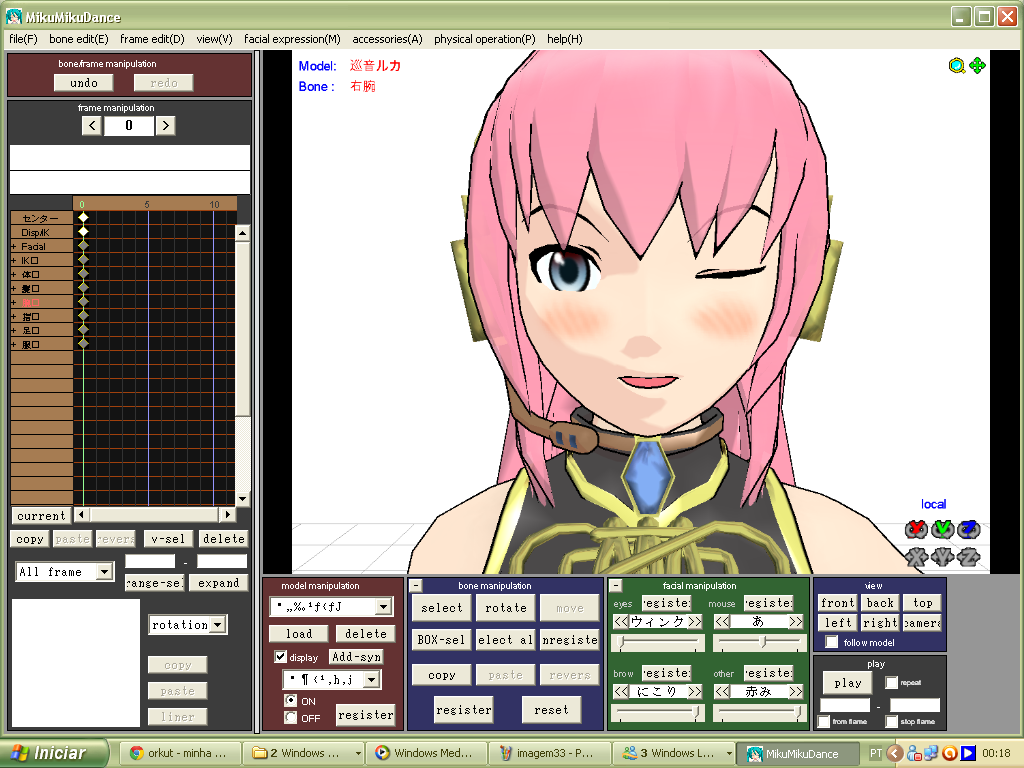Click the Iniciar start button
The height and width of the screenshot is (768, 1024).
(x=54, y=753)
